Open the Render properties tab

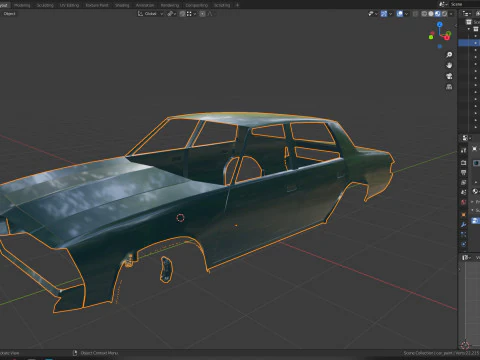463,163
